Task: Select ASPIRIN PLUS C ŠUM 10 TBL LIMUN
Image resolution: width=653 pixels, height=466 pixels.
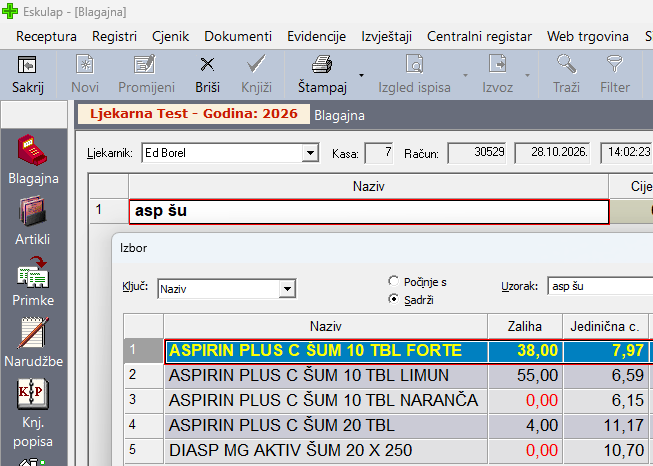Action: pyautogui.click(x=326, y=376)
